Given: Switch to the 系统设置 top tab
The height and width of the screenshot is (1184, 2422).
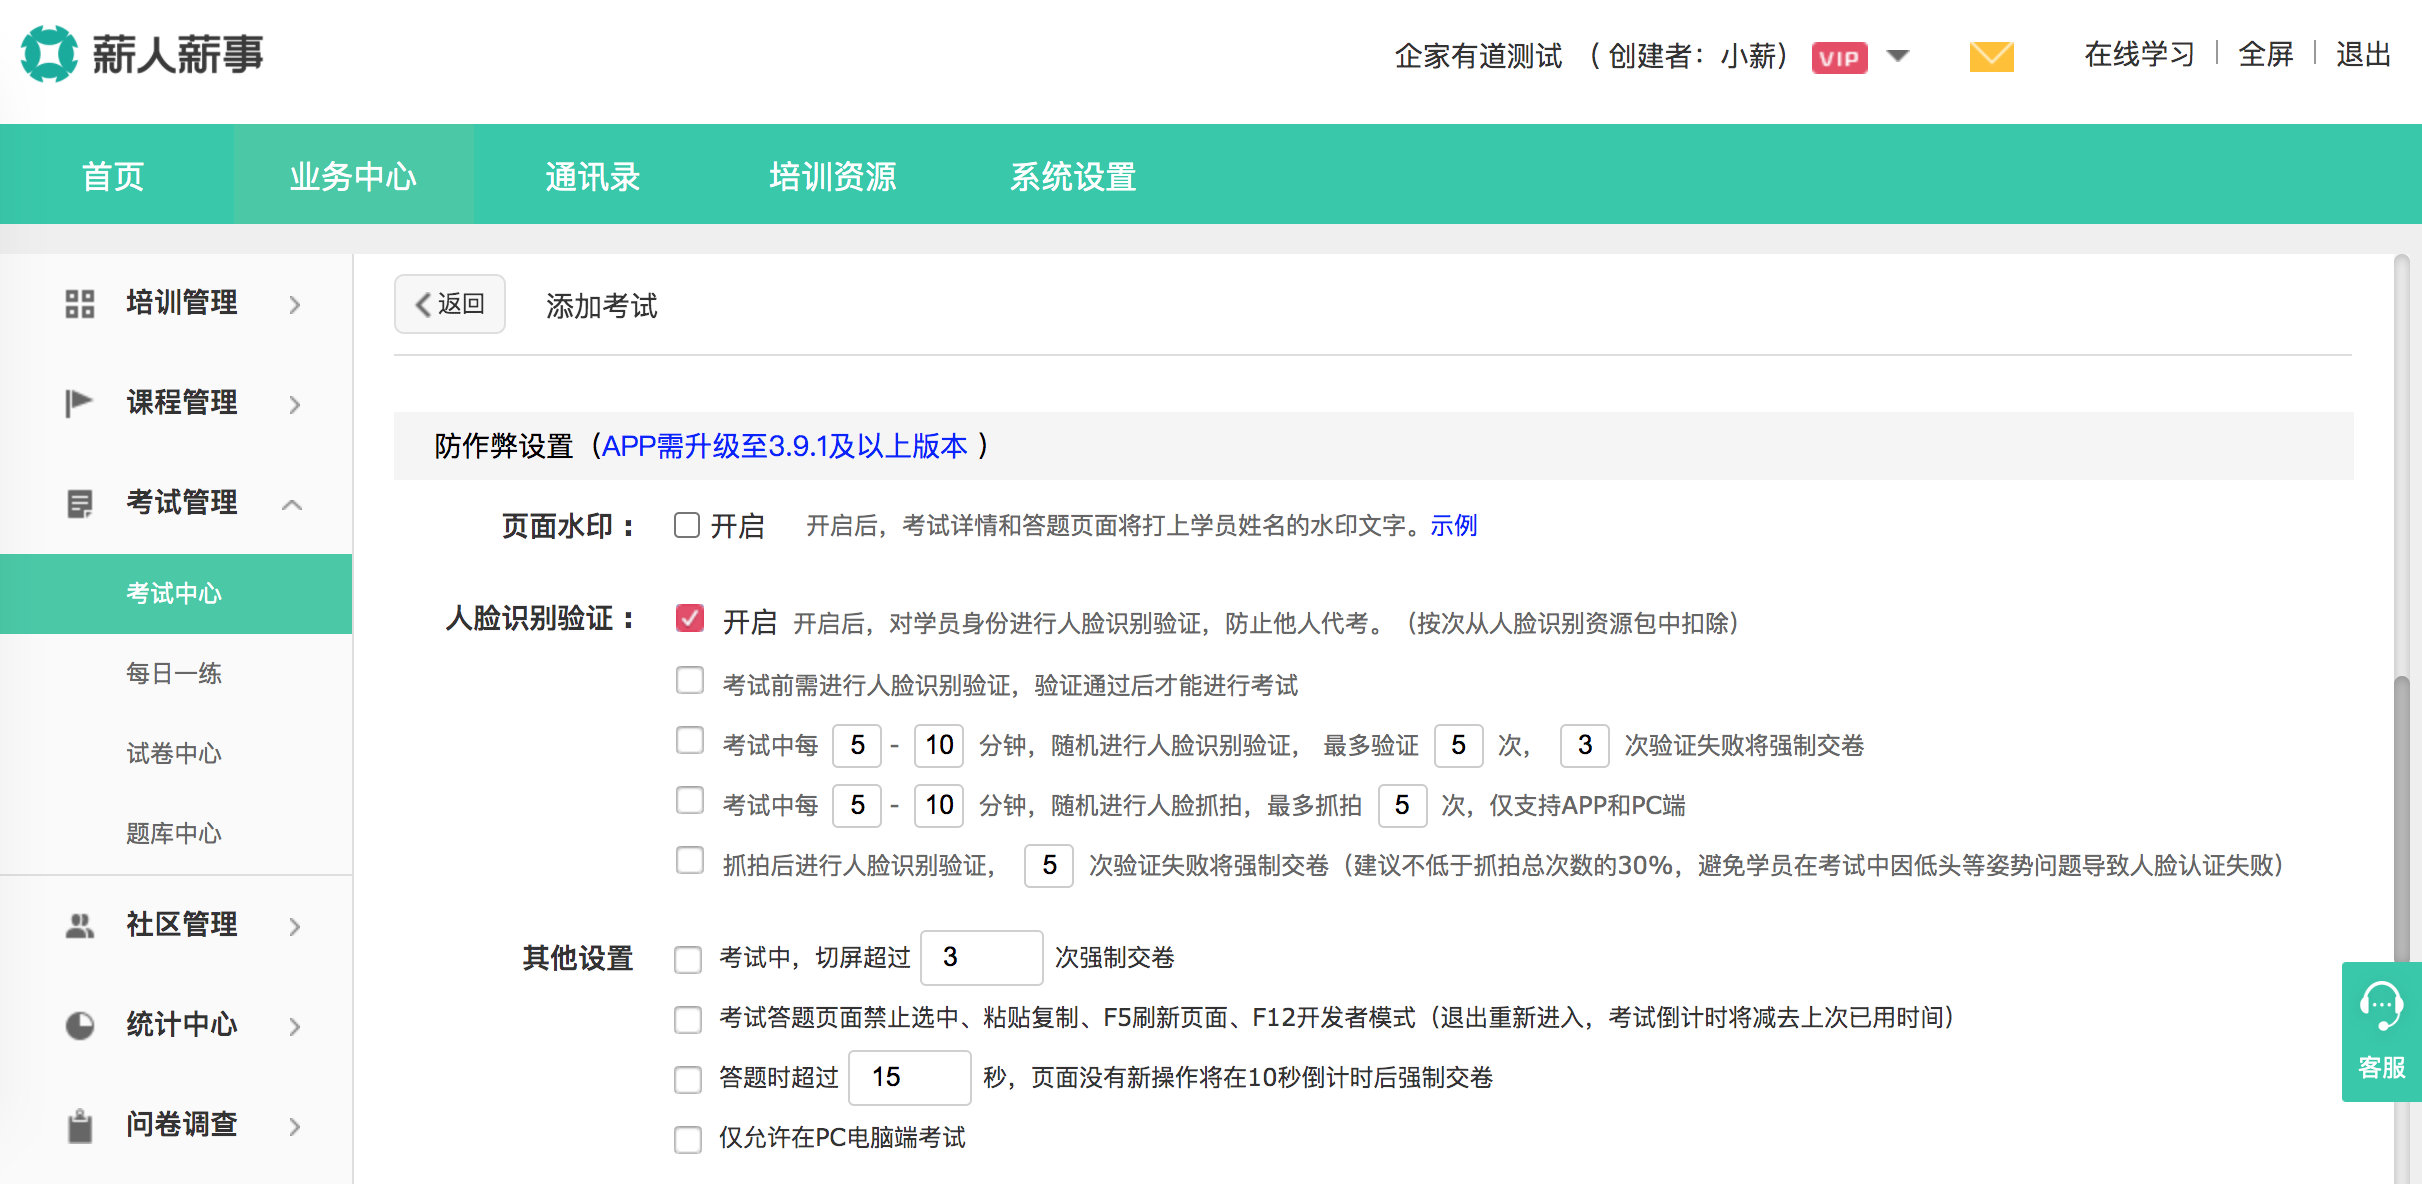Looking at the screenshot, I should (x=1072, y=177).
